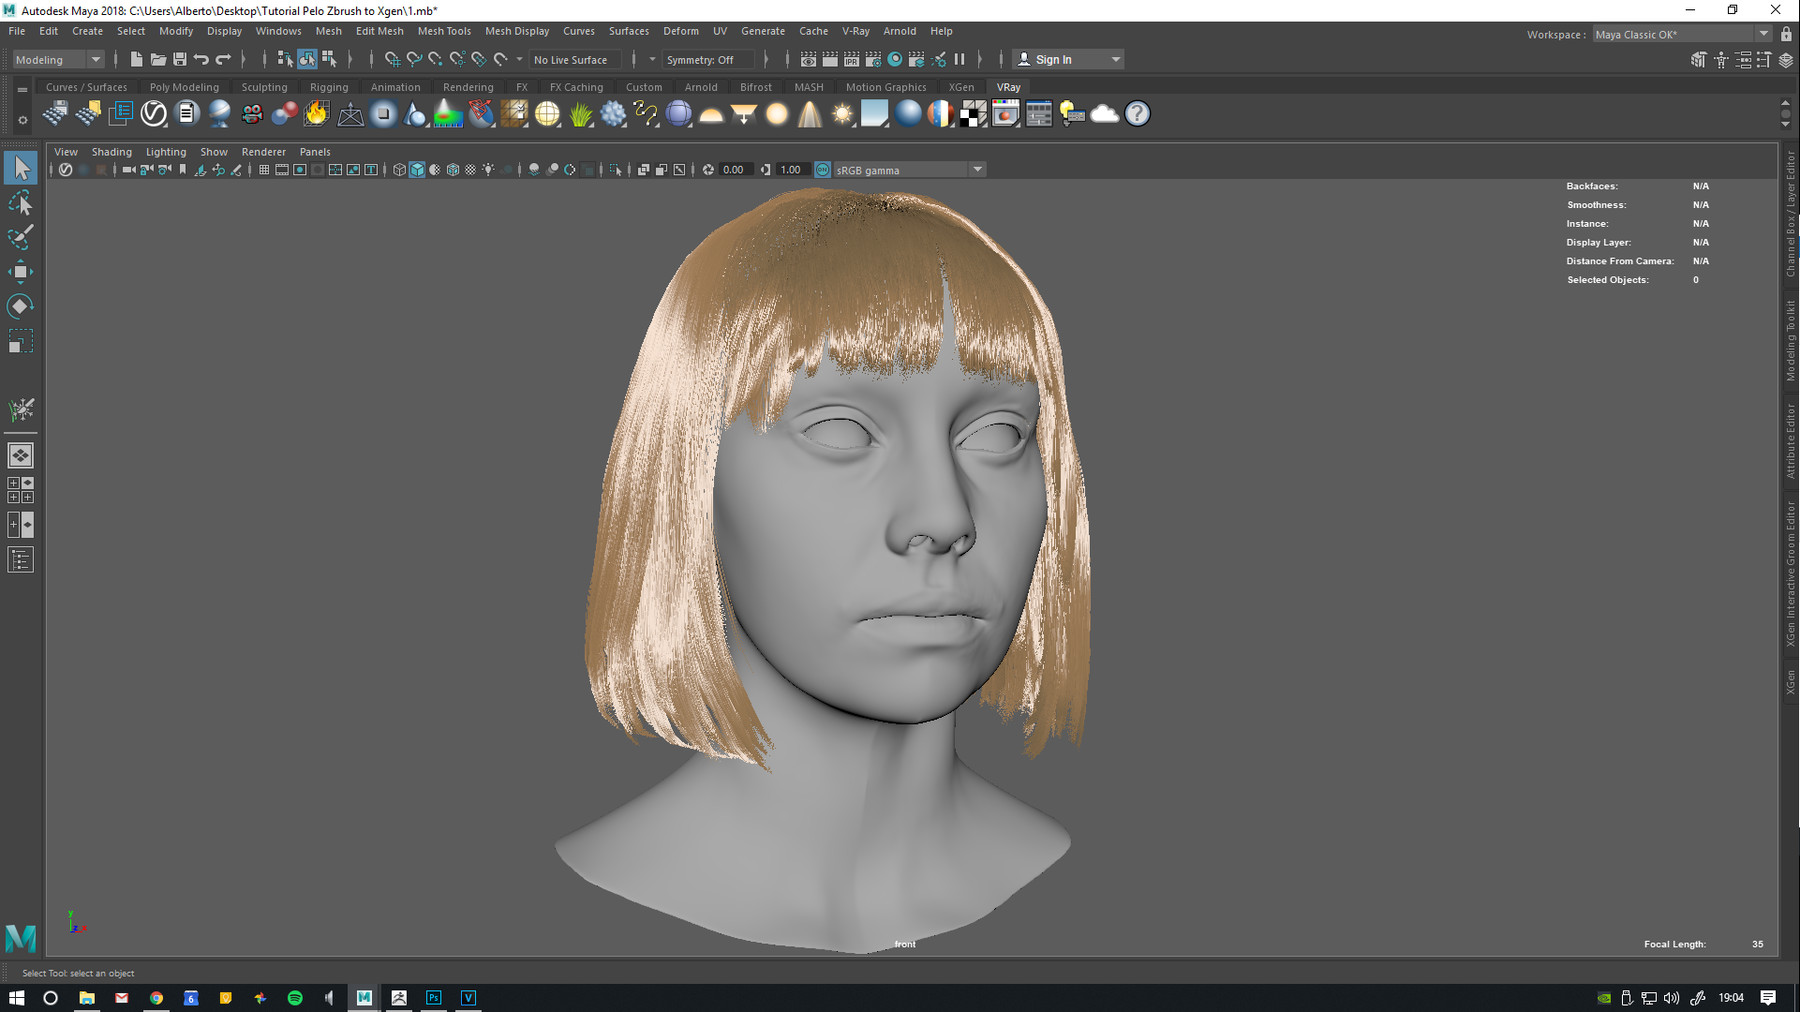Viewport: 1800px width, 1012px height.
Task: Open the shelf tab list menu button
Action: [22, 89]
